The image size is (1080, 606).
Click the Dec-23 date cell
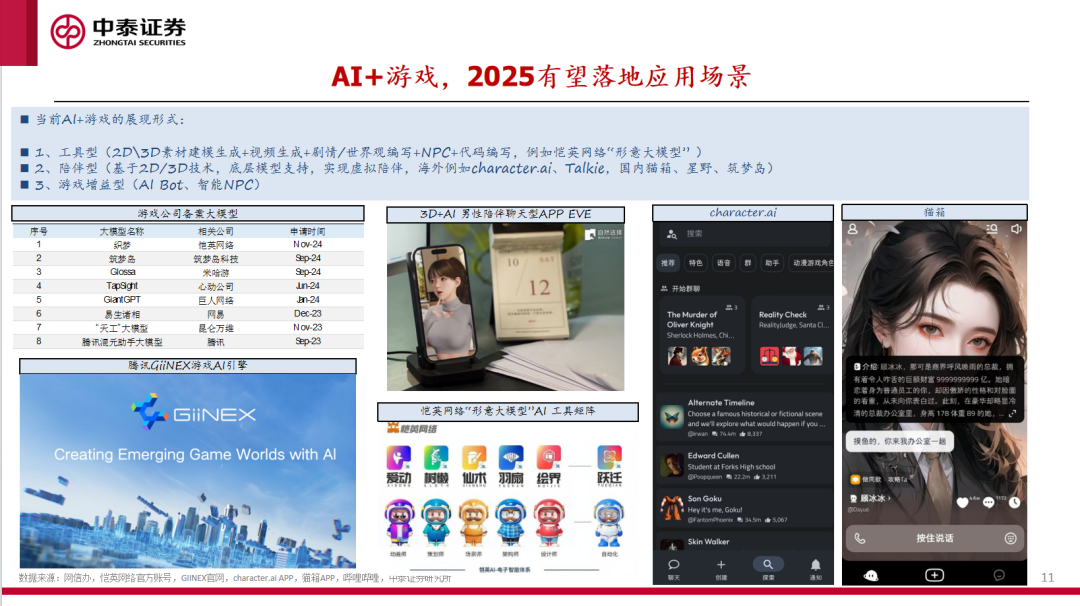point(307,313)
